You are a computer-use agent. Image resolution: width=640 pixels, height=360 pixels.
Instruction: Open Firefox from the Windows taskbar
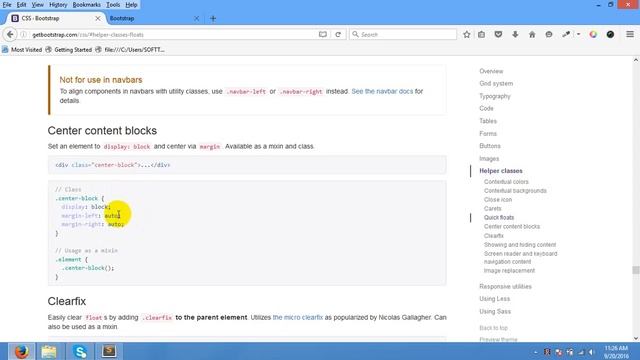(21, 351)
